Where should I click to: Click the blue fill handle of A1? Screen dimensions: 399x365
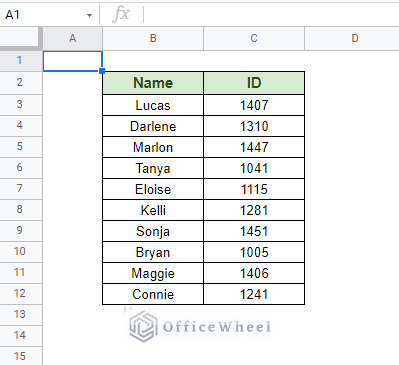coord(102,71)
